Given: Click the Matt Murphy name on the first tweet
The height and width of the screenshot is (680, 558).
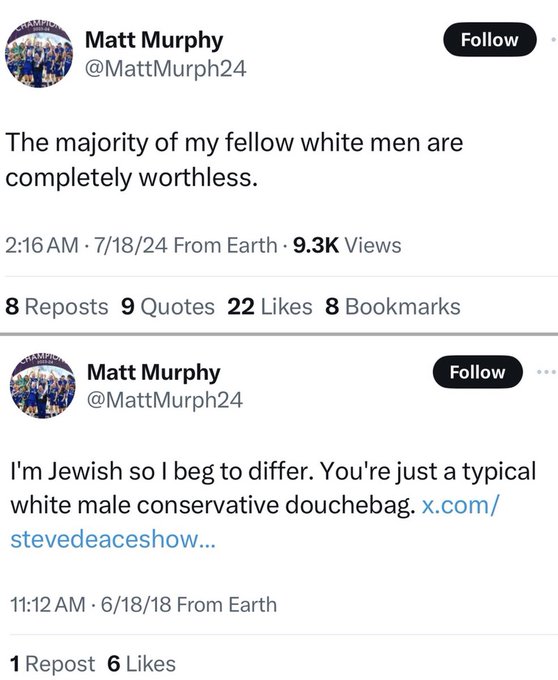Looking at the screenshot, I should tap(154, 40).
